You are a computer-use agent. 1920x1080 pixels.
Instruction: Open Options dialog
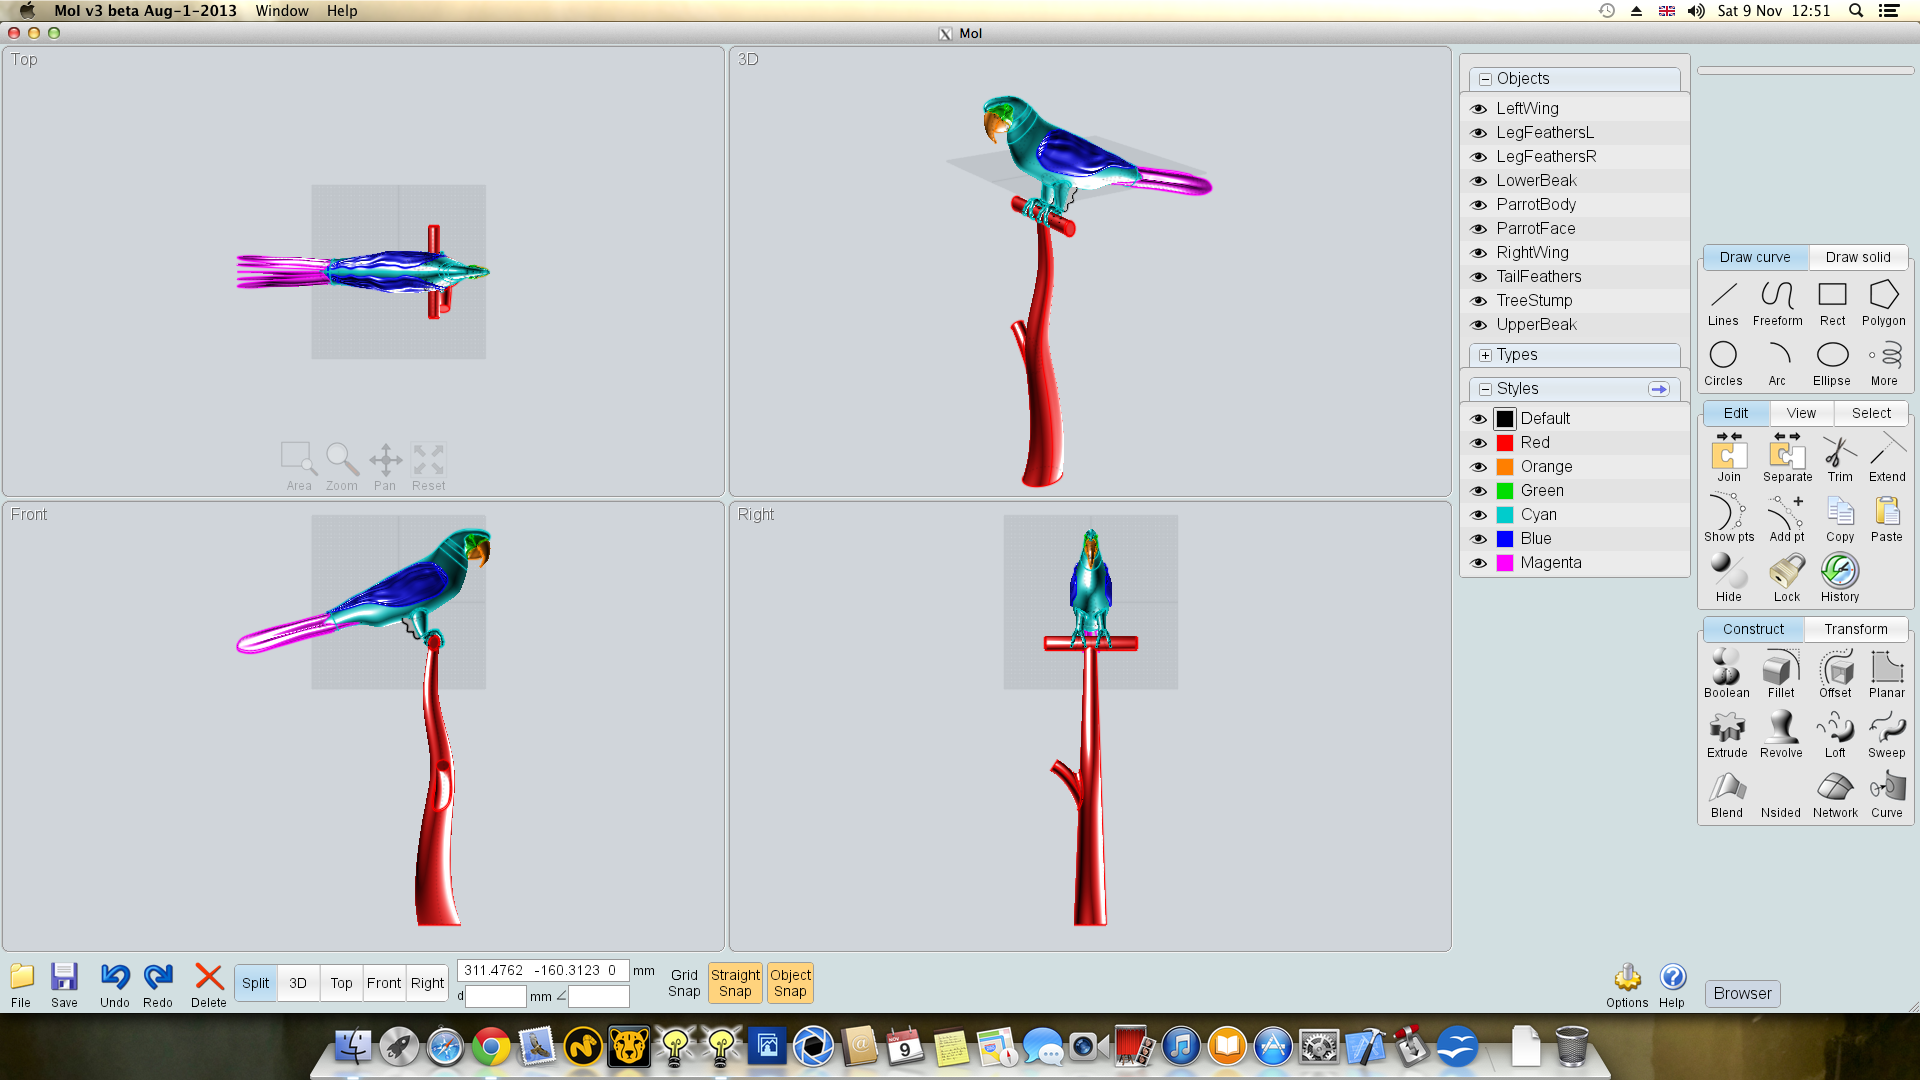[x=1627, y=985]
